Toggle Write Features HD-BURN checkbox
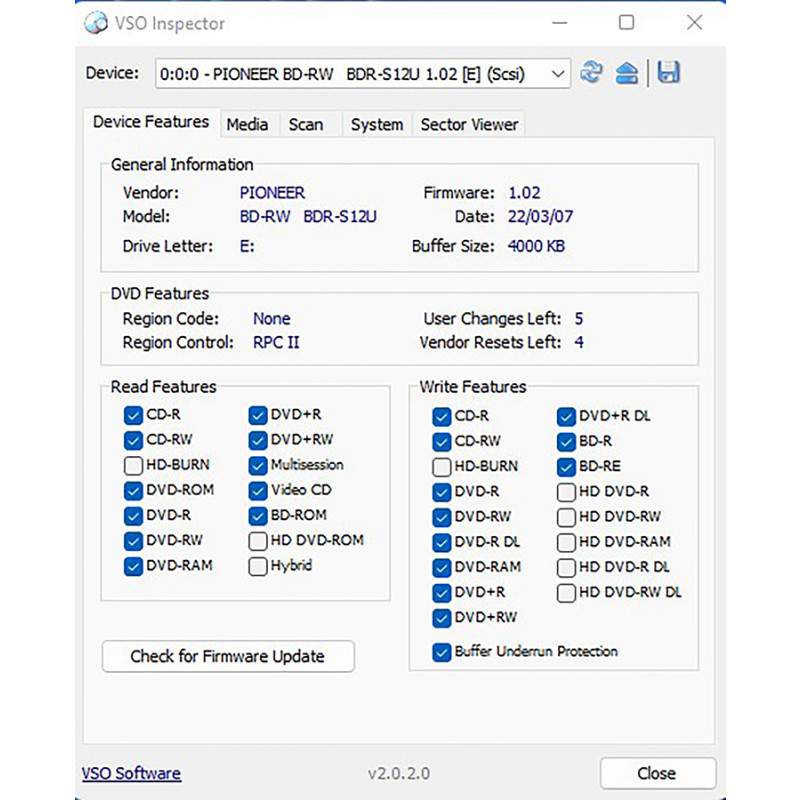This screenshot has width=800, height=800. [x=442, y=467]
